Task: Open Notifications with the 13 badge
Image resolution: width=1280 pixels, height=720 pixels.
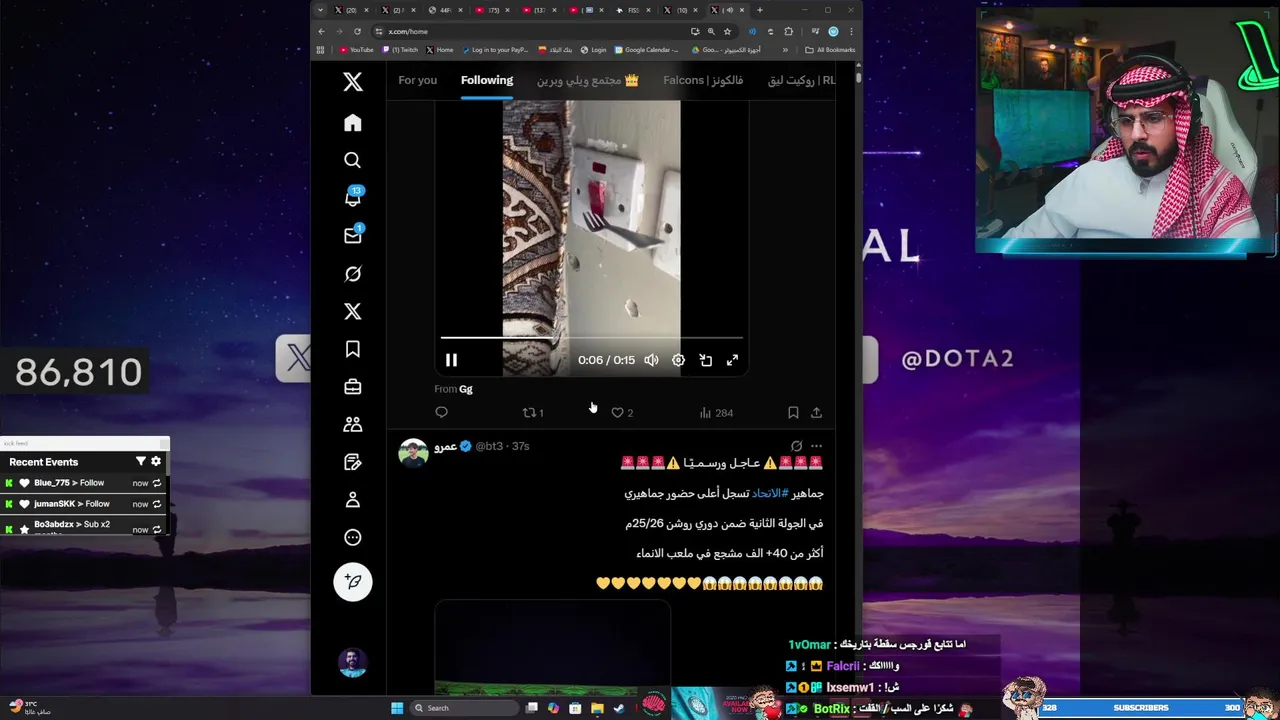Action: (353, 197)
